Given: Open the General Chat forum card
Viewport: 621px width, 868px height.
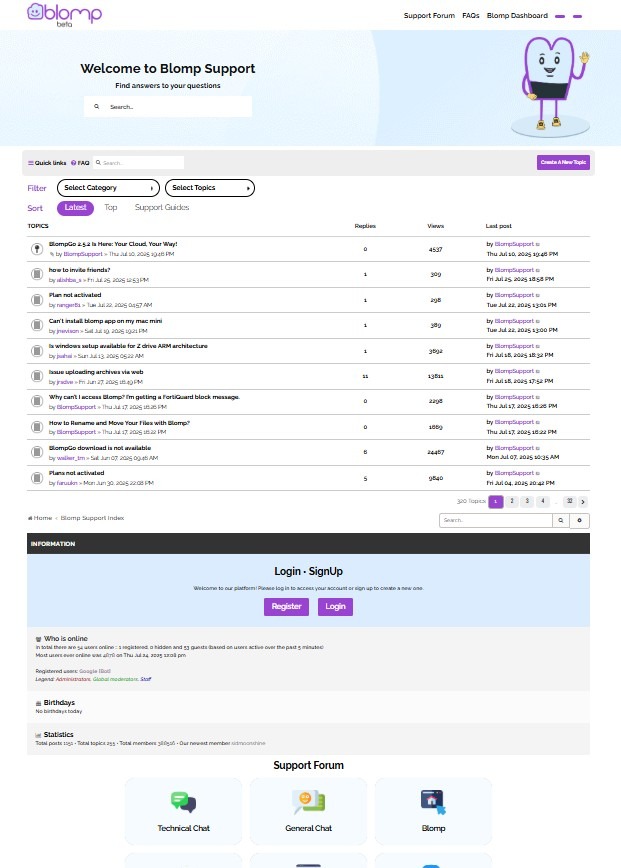Looking at the screenshot, I should [x=308, y=811].
